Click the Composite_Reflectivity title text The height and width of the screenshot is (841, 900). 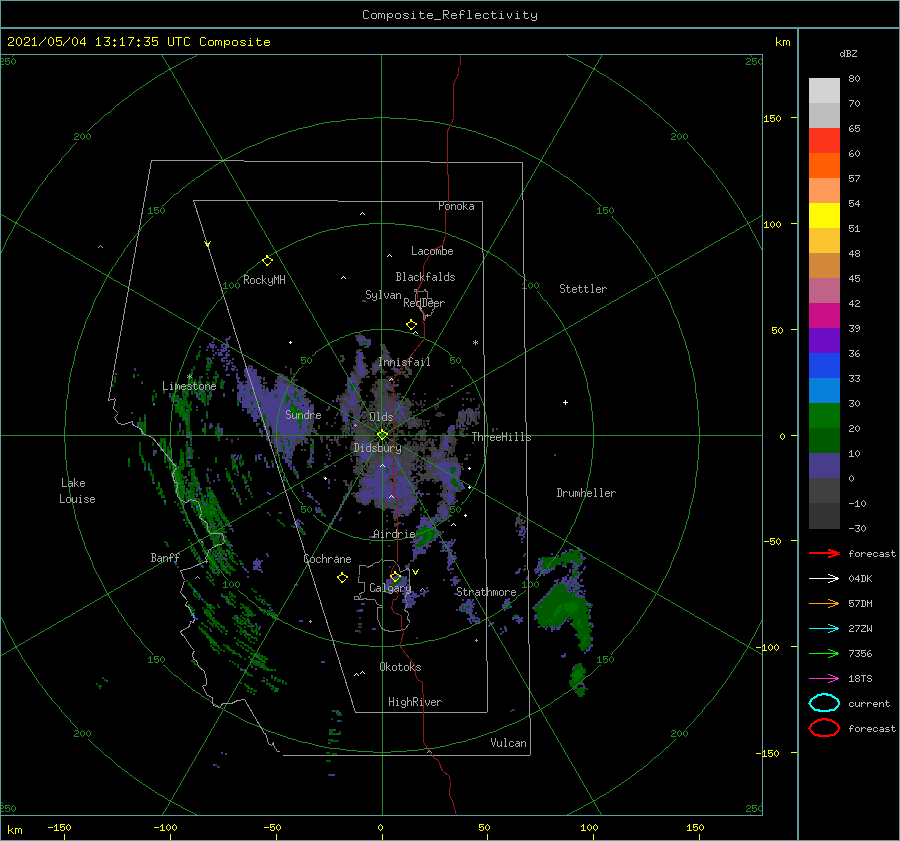coord(450,15)
